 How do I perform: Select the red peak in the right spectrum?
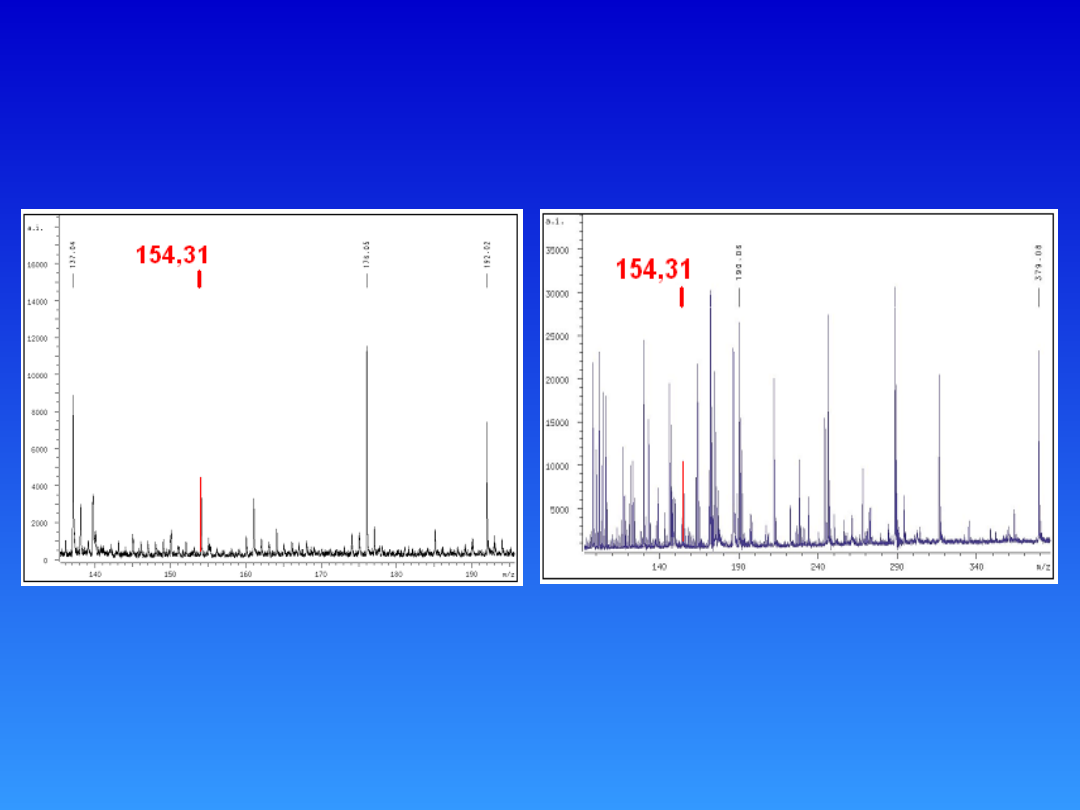tap(683, 500)
